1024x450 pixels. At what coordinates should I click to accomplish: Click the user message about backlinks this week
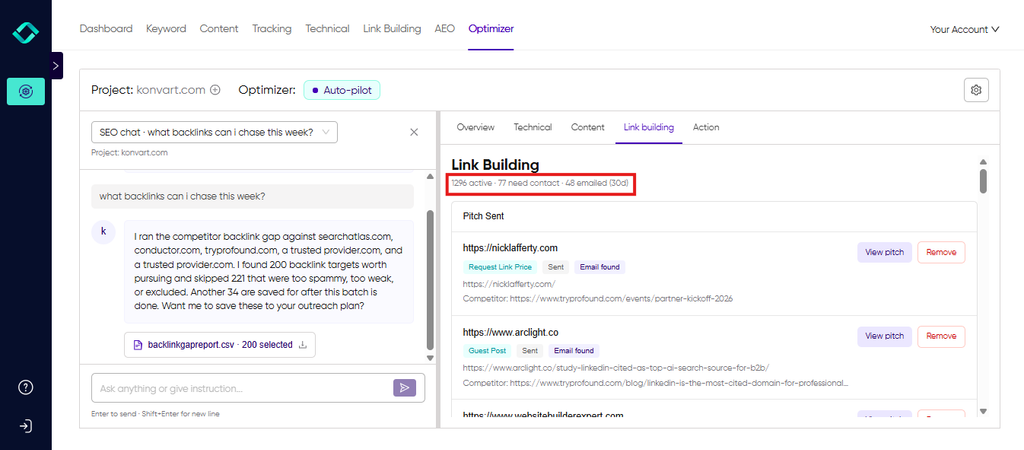tap(252, 196)
